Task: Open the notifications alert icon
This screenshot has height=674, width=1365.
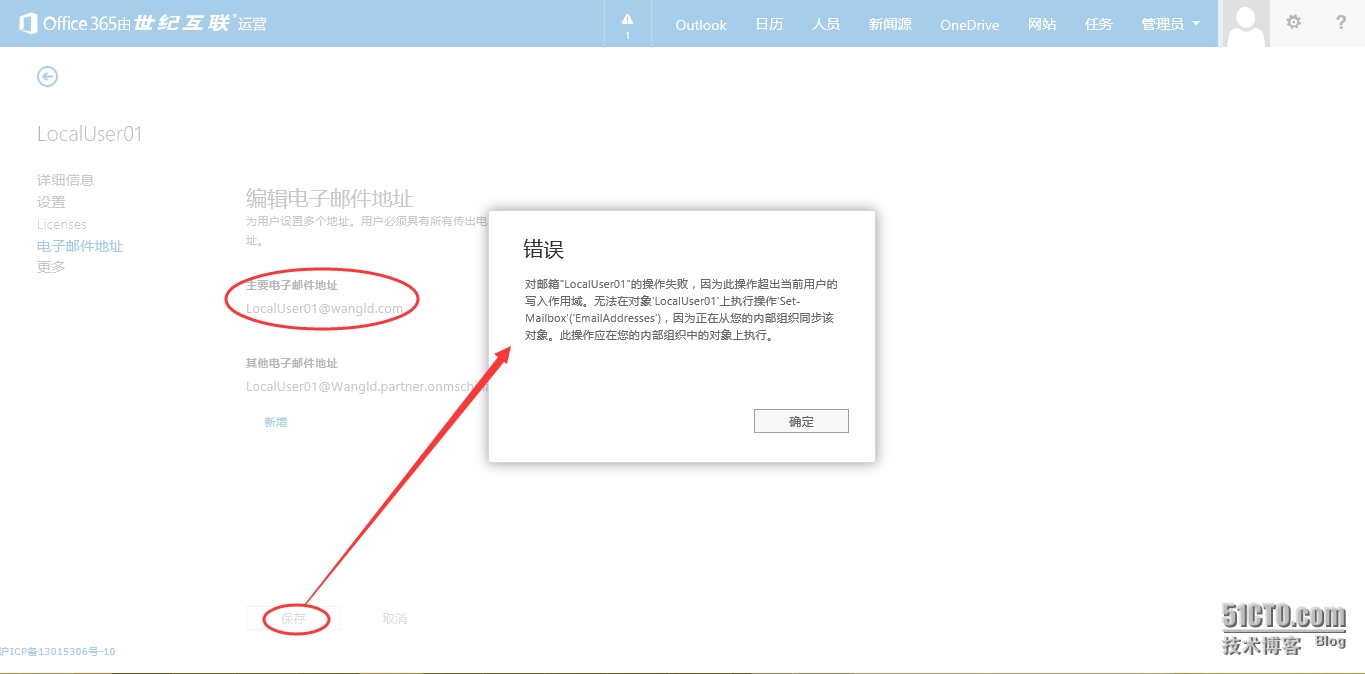Action: point(627,24)
